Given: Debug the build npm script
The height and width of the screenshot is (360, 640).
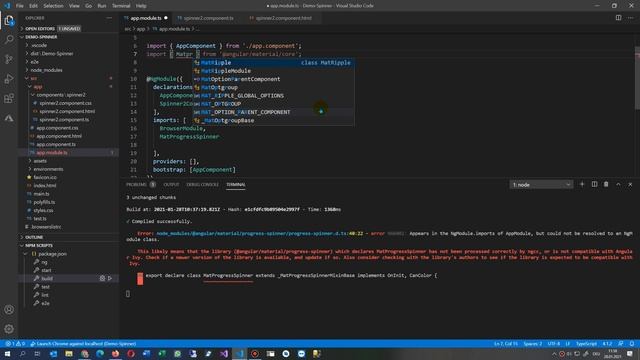Looking at the screenshot, I should (102, 278).
